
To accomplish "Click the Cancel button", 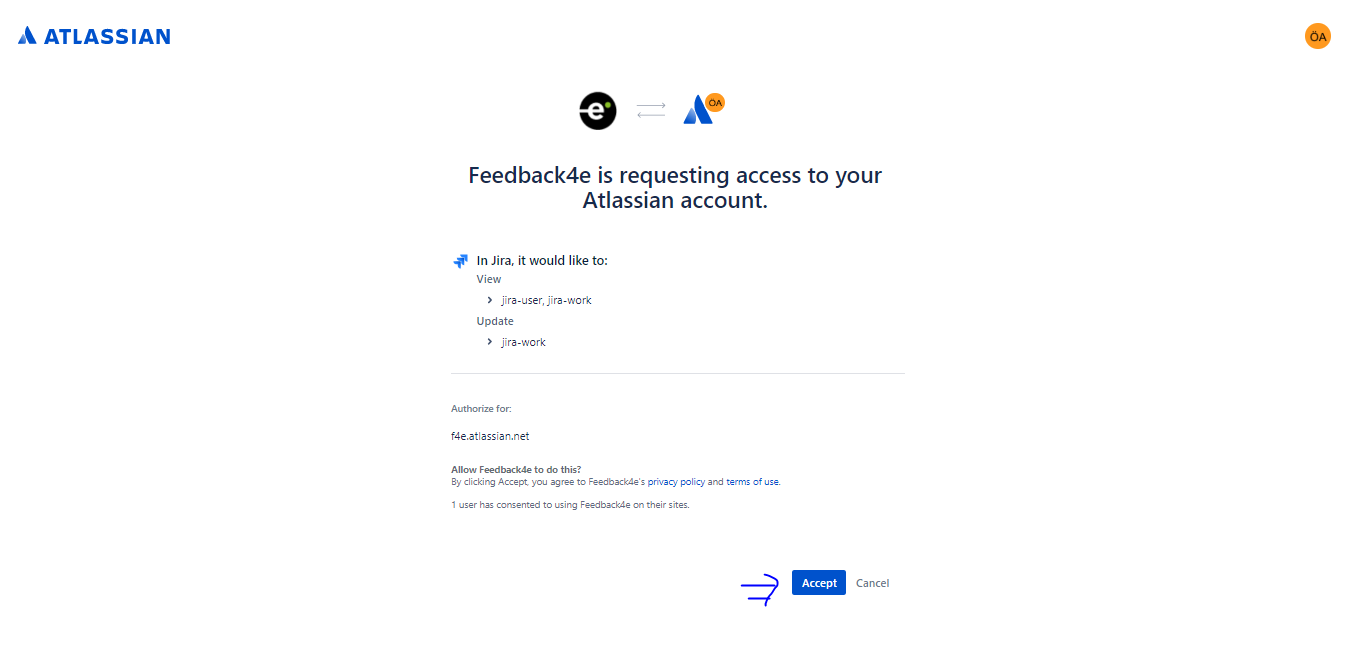I will (872, 583).
